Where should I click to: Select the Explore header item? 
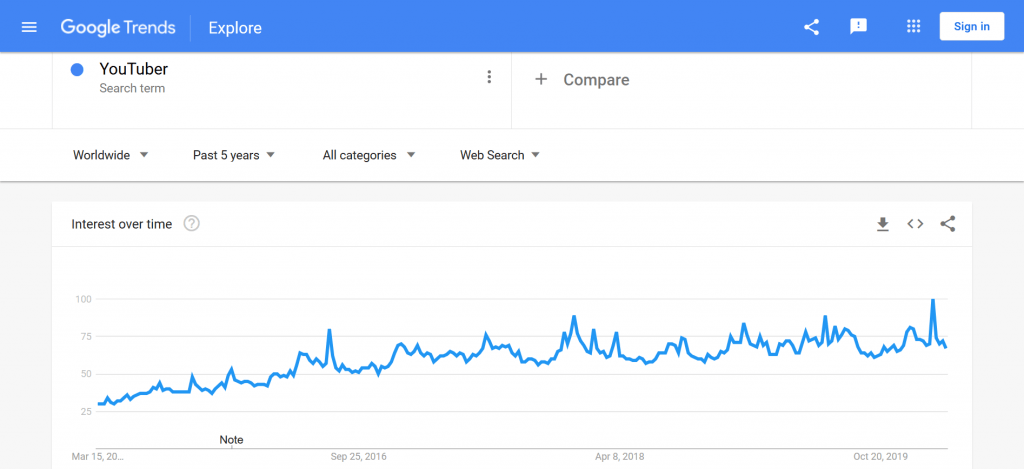point(235,28)
